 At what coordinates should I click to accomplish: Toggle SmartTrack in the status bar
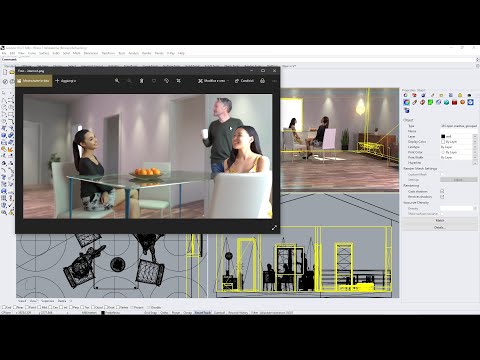pos(203,313)
